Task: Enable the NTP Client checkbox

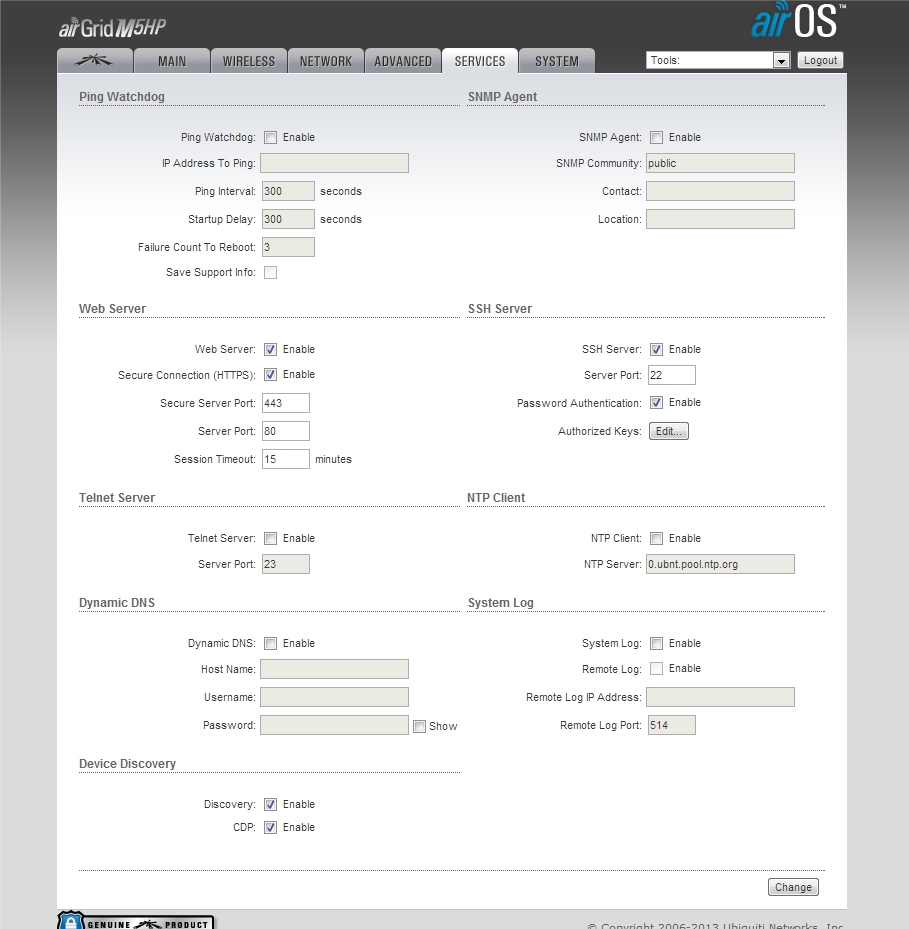Action: (656, 539)
